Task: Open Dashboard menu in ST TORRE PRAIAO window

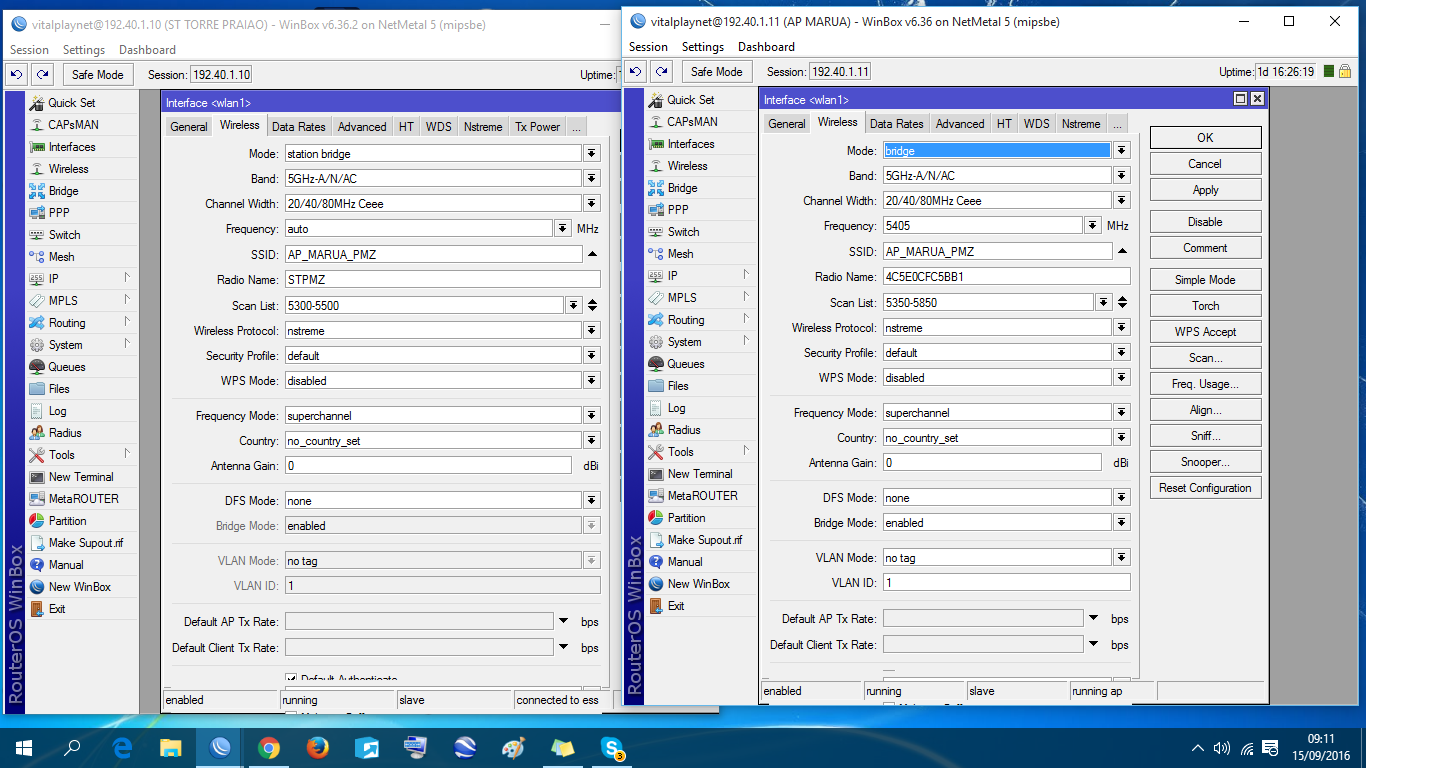Action: [147, 50]
